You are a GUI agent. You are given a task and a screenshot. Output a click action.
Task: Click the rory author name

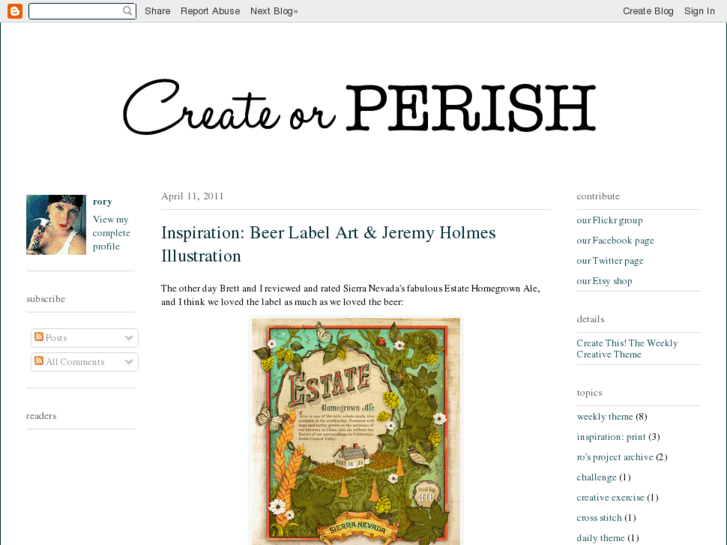(102, 202)
